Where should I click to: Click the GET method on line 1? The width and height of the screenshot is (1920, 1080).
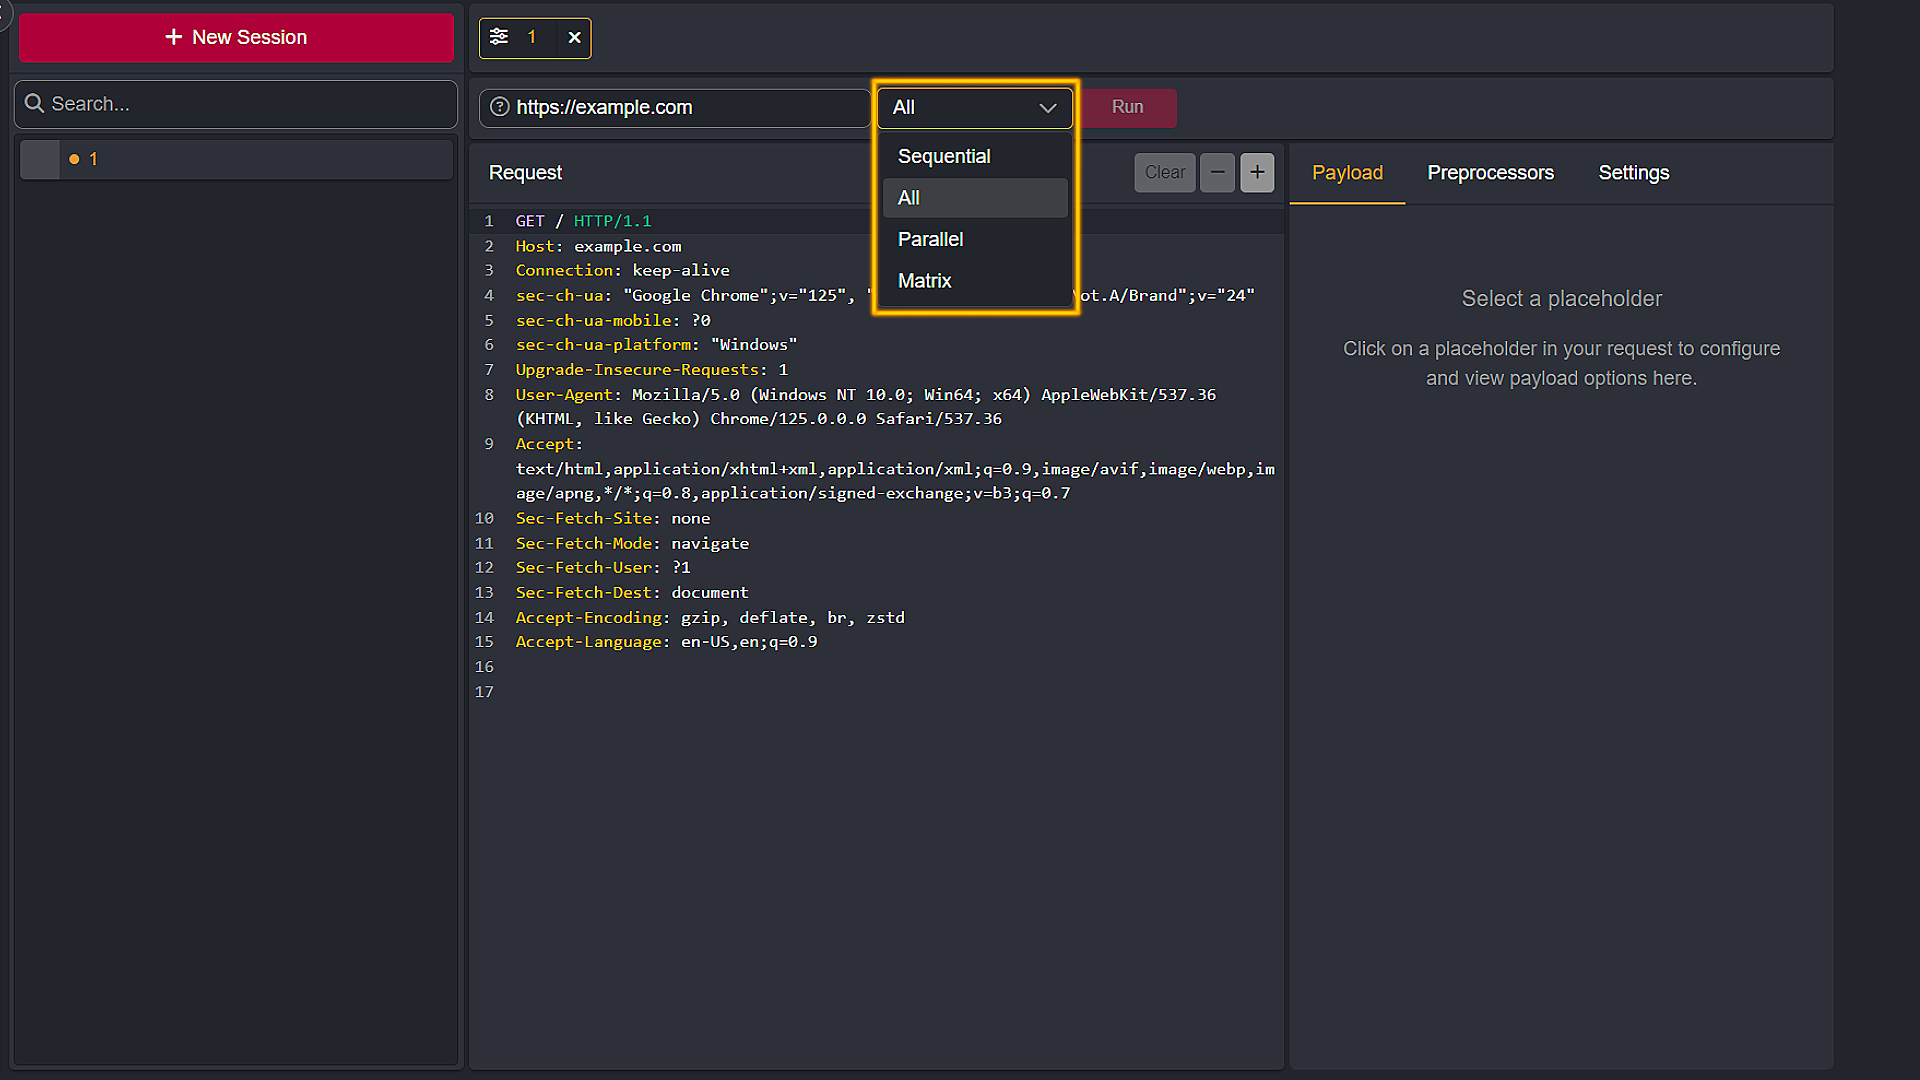(530, 221)
